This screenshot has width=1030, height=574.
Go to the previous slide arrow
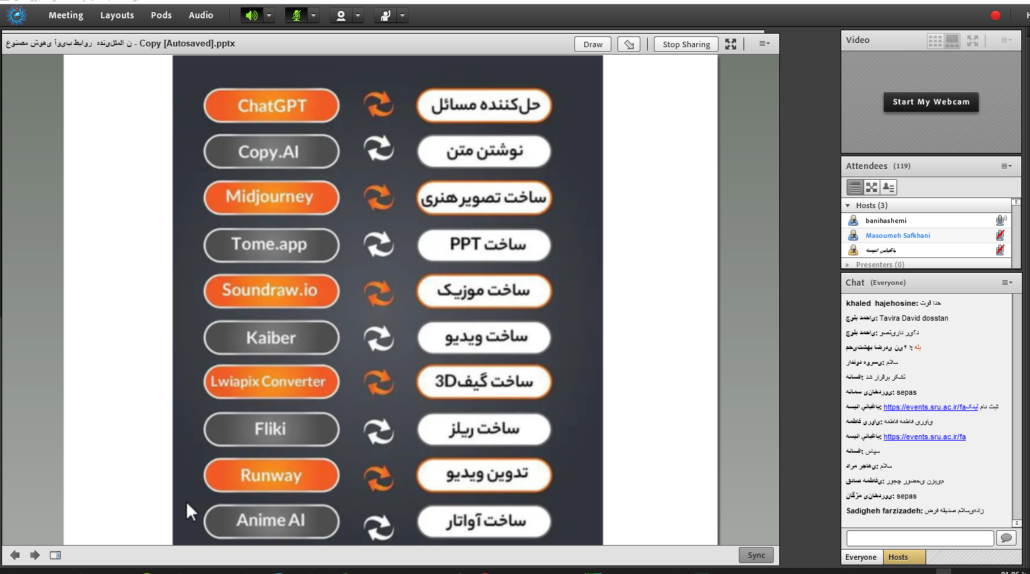[x=14, y=555]
